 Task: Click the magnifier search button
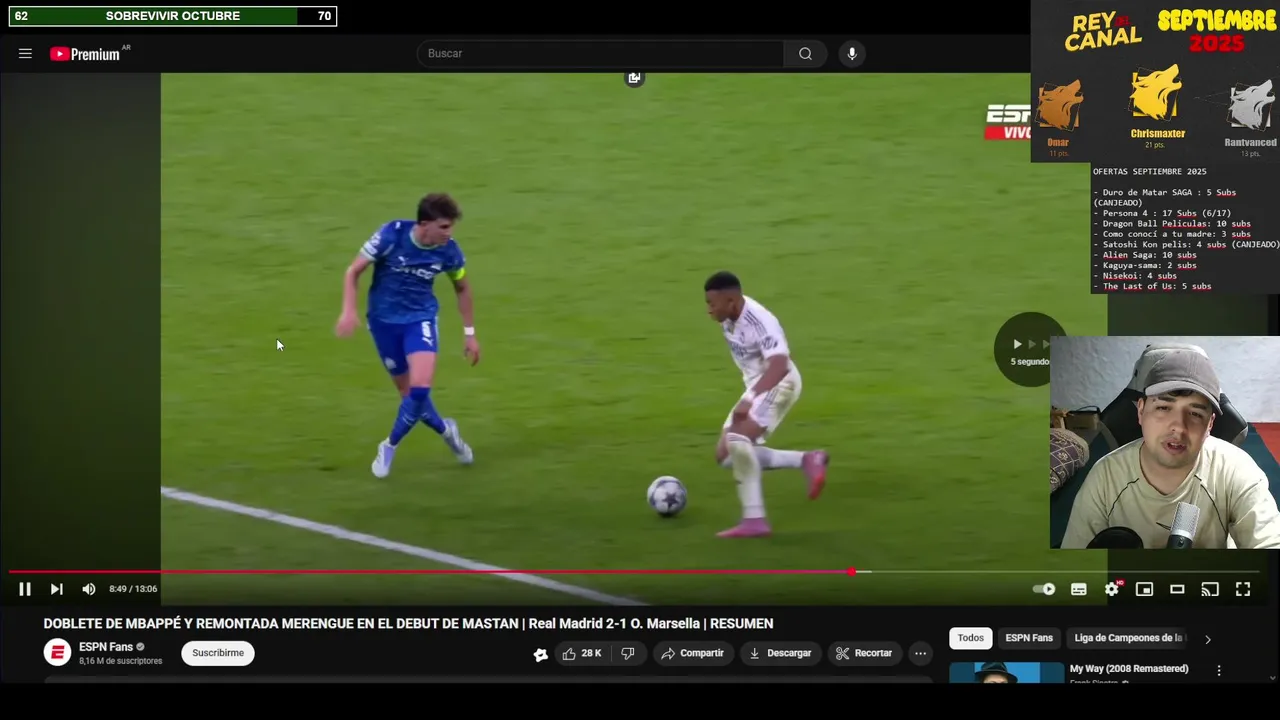[x=805, y=54]
